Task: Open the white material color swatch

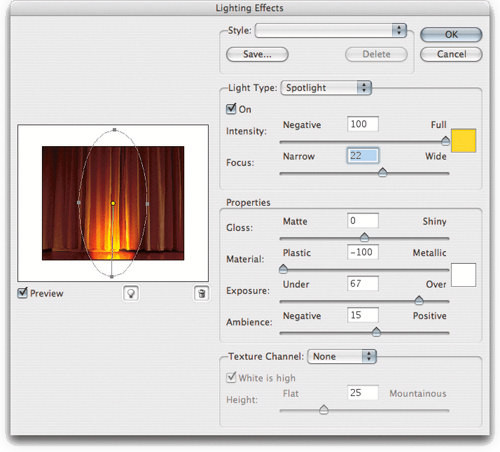Action: click(463, 275)
